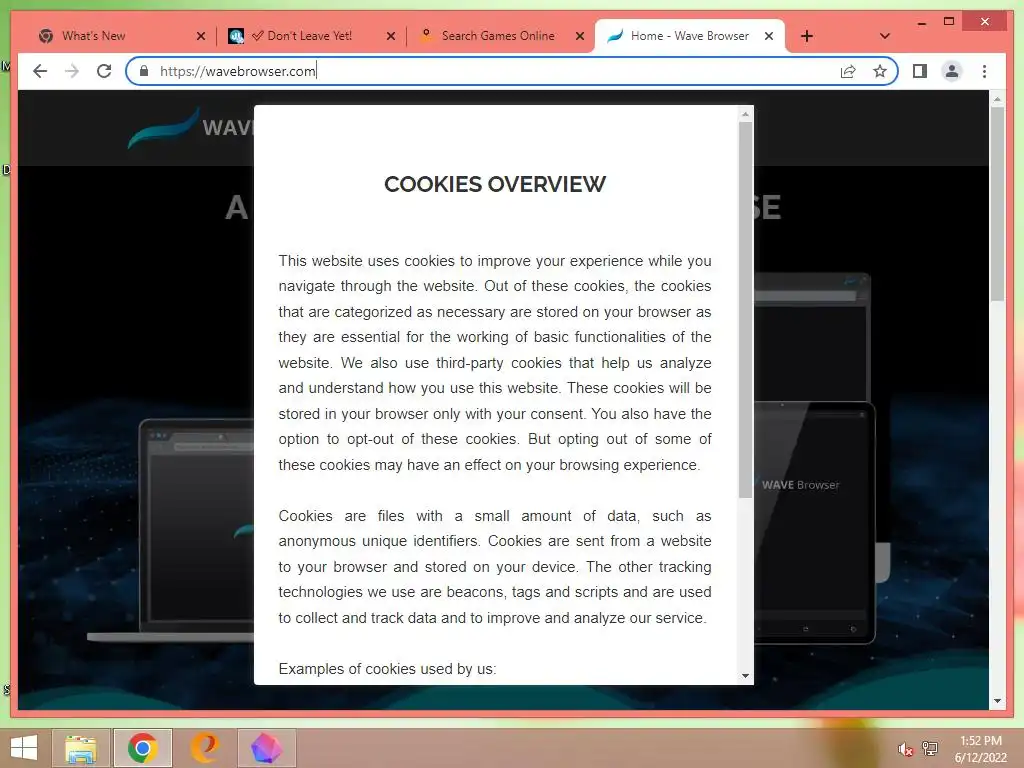Open a new tab with the plus button
The image size is (1024, 768).
807,36
